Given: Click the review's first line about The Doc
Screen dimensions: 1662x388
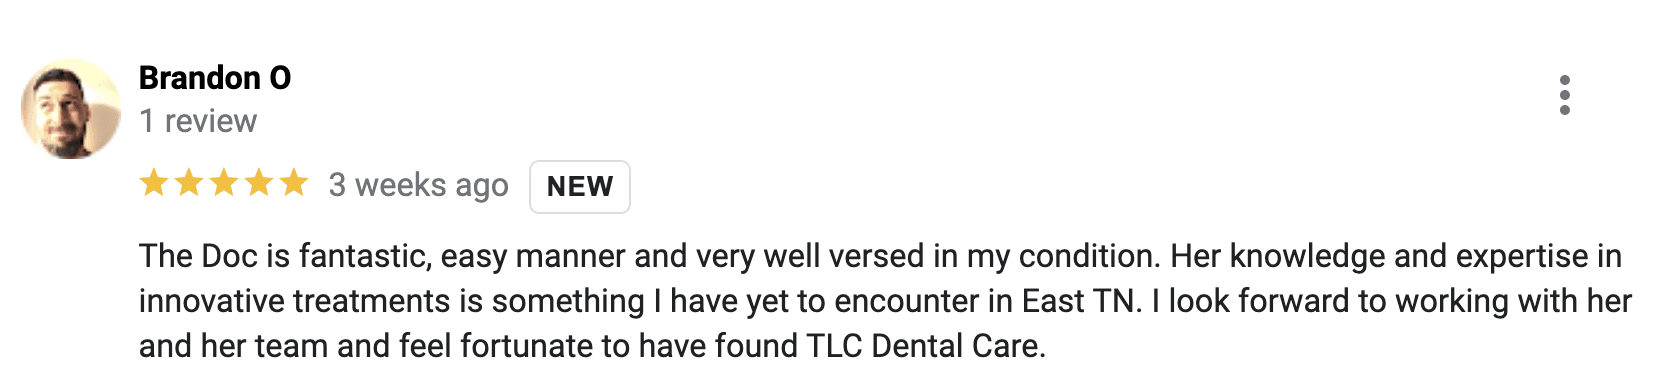Looking at the screenshot, I should [880, 256].
